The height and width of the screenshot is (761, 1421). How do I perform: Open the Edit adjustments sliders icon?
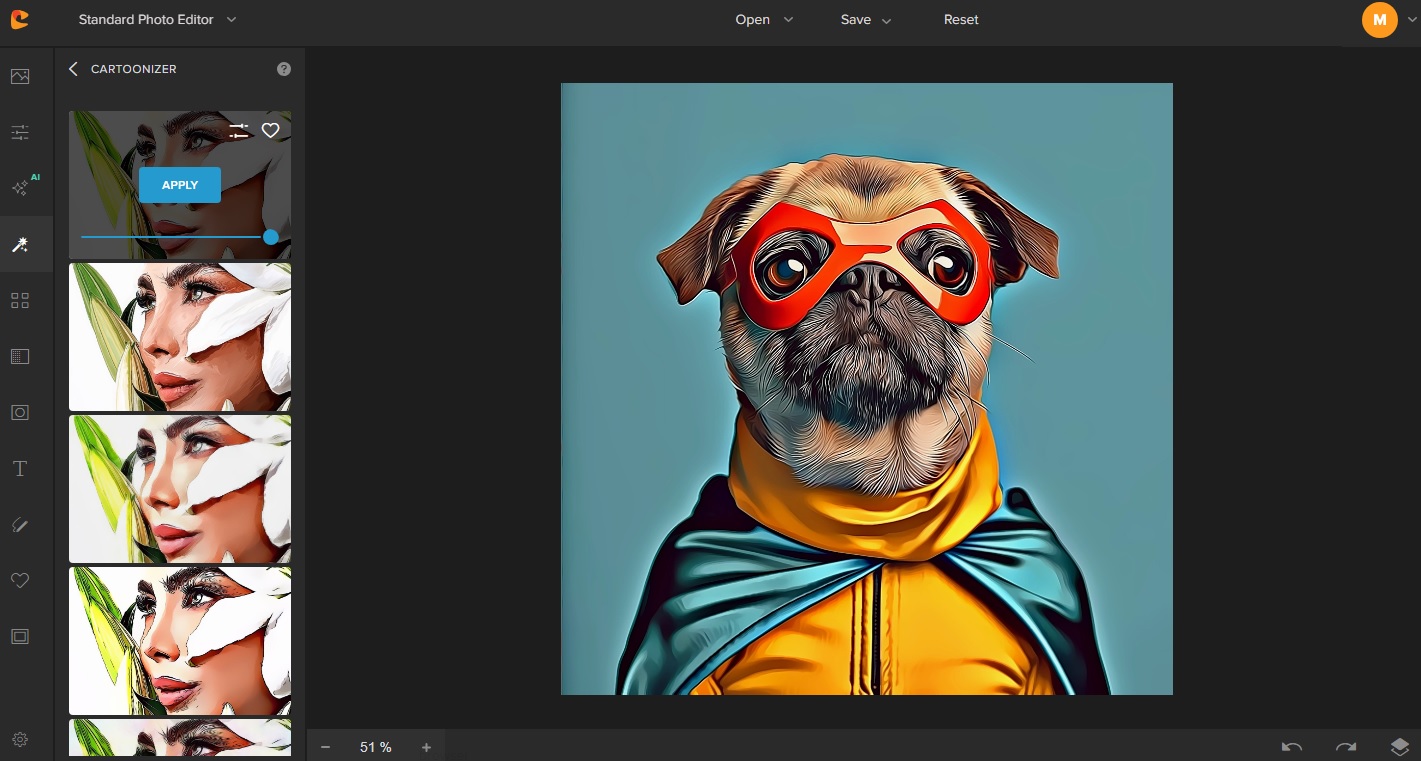point(20,133)
